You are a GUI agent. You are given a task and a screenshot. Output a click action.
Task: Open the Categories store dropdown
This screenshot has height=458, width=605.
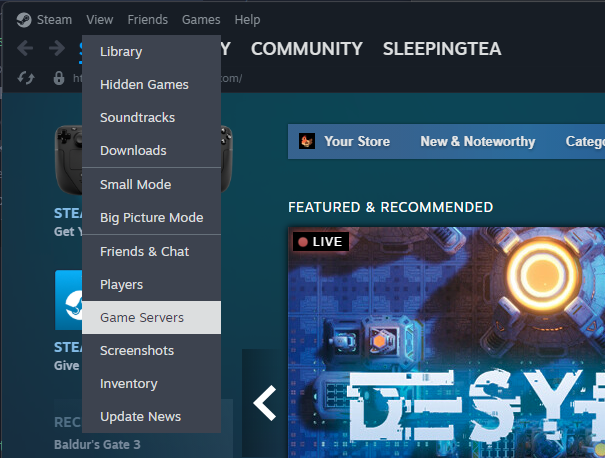pos(585,141)
